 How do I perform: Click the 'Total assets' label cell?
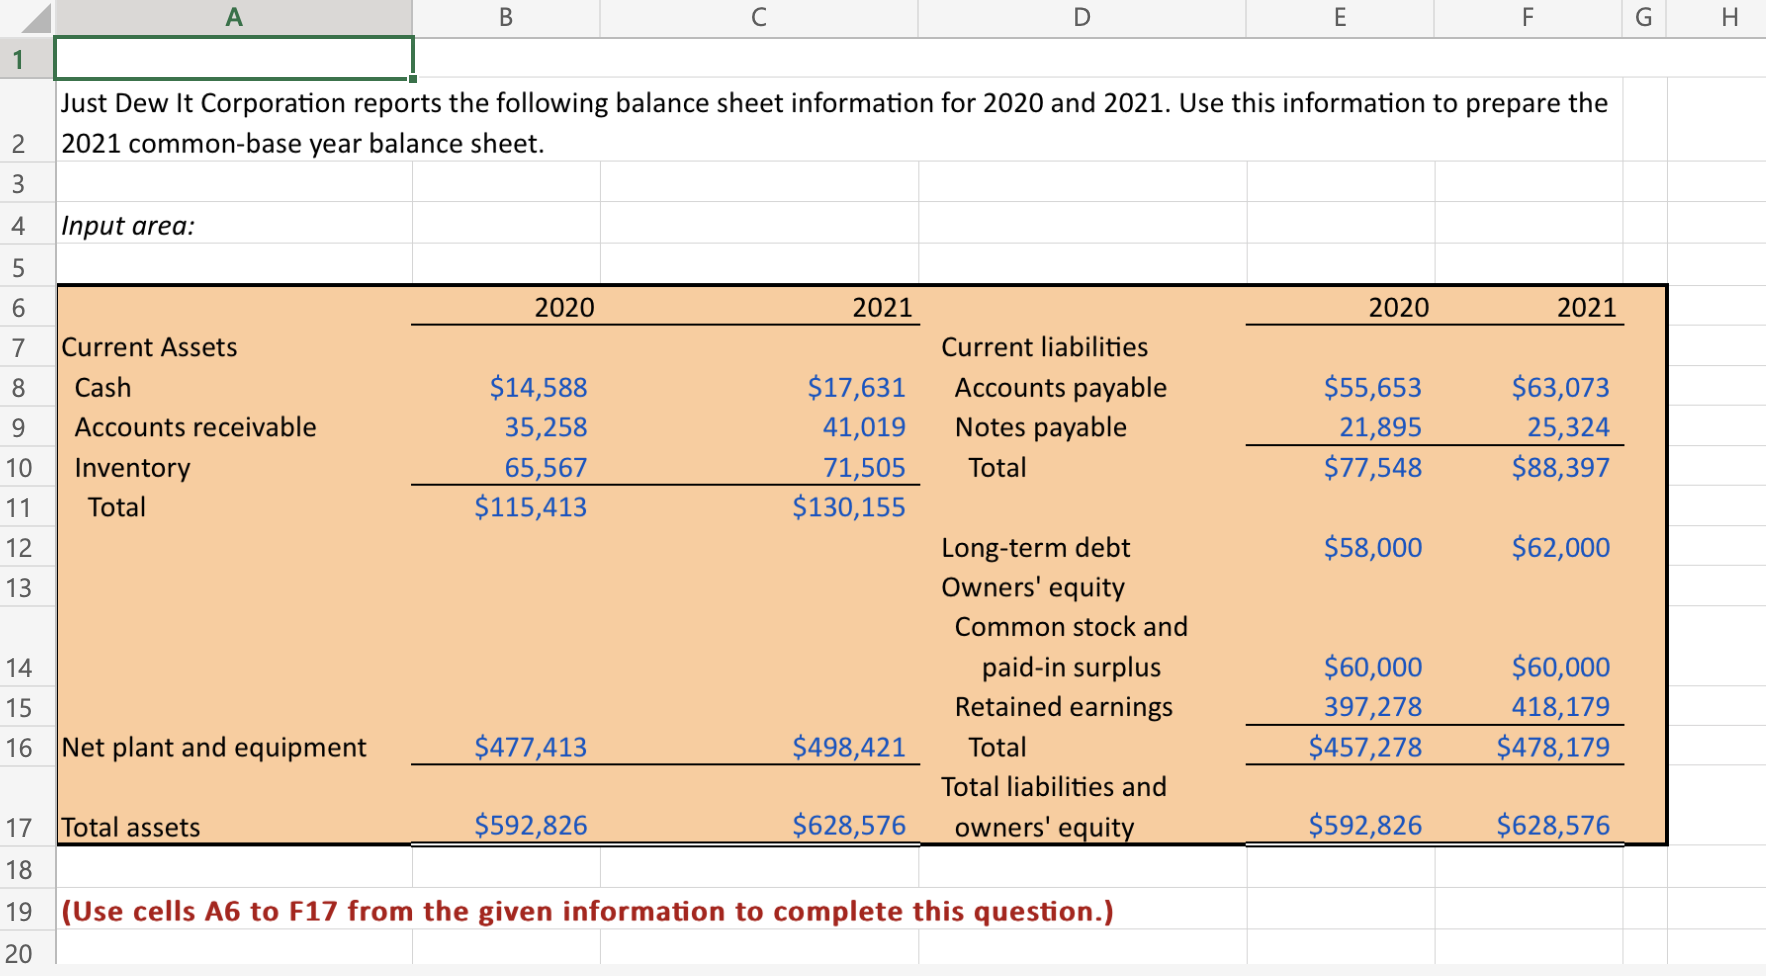point(131,827)
